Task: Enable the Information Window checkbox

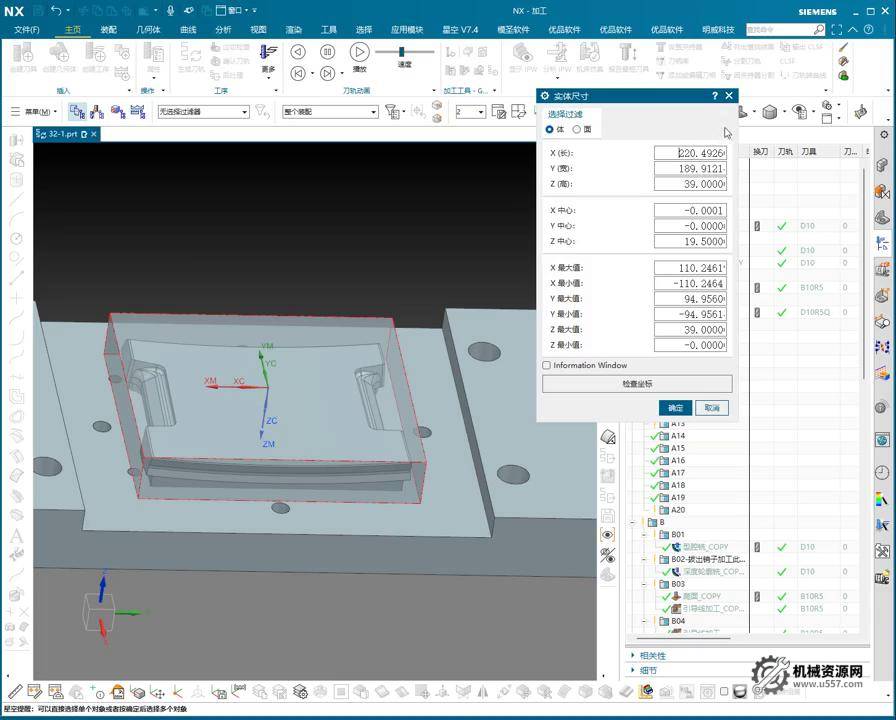Action: (547, 365)
